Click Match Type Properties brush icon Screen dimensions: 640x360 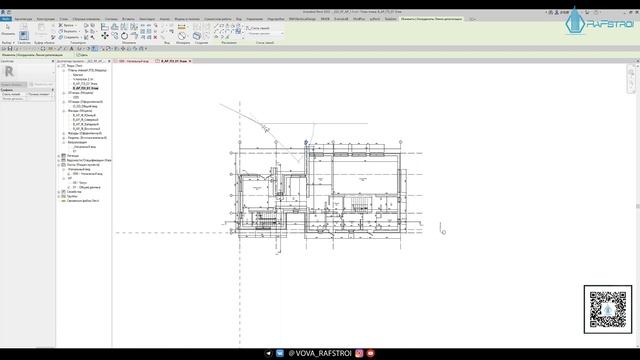53,37
